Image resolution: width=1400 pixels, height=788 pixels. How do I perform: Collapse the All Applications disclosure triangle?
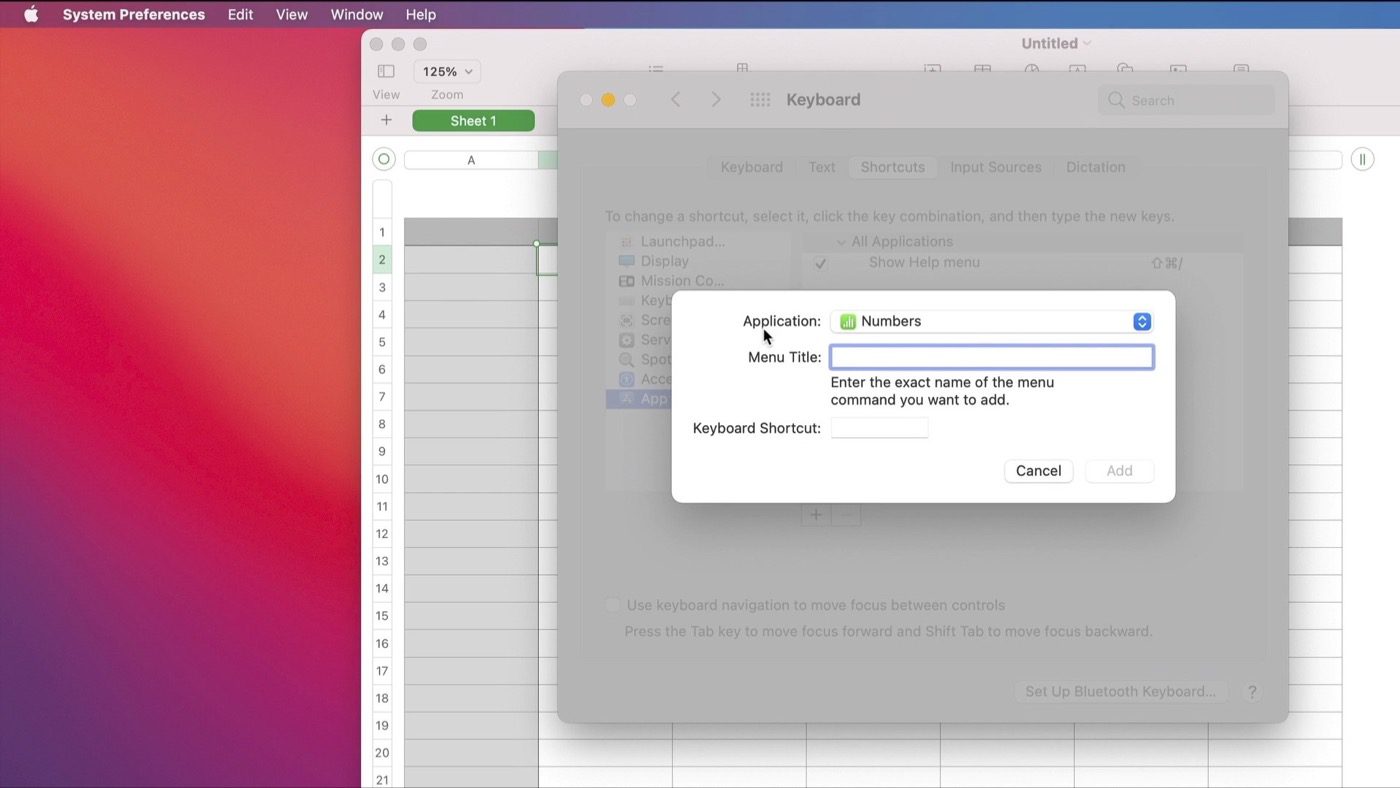[x=841, y=242]
